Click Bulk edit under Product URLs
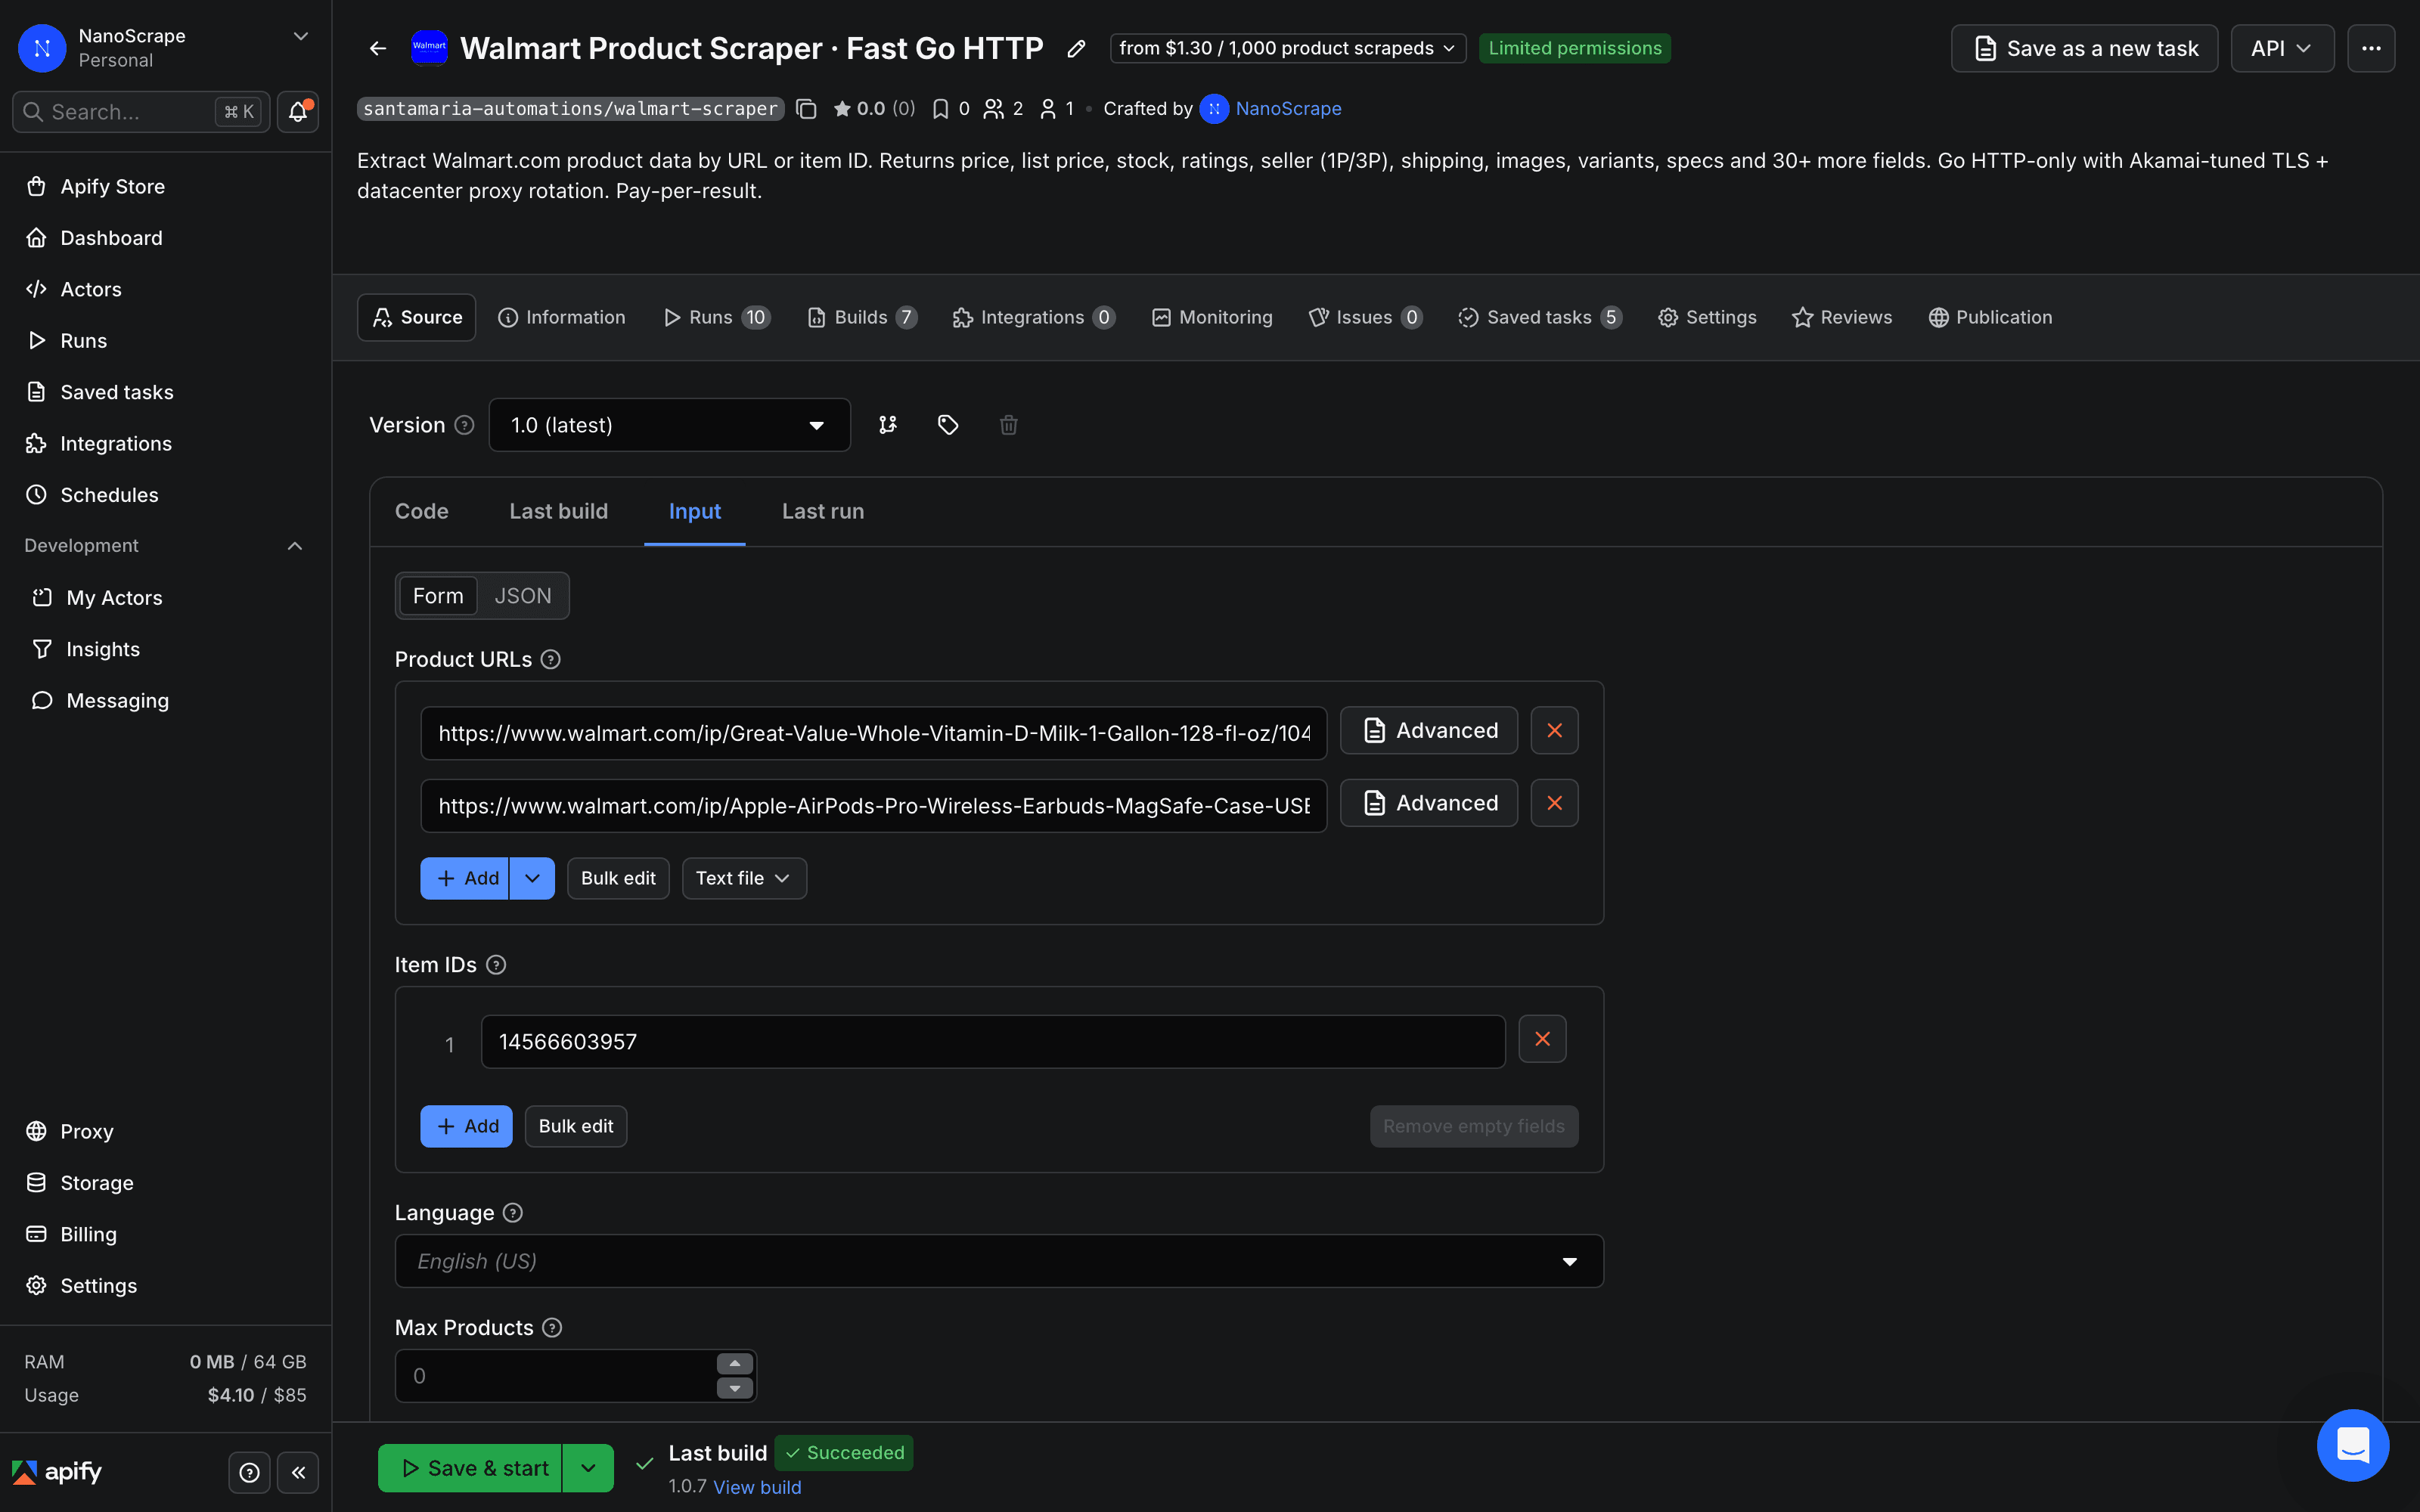 (x=618, y=878)
